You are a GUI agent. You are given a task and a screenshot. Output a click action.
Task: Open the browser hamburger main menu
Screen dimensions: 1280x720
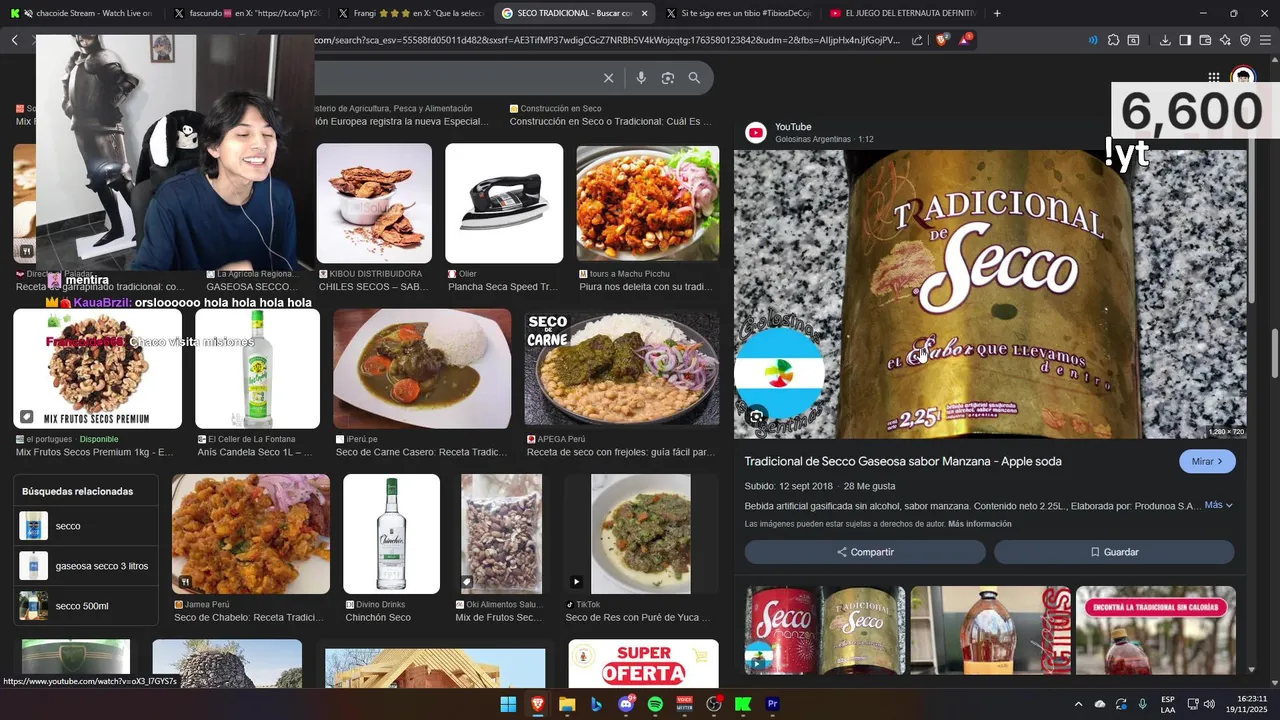(1266, 40)
